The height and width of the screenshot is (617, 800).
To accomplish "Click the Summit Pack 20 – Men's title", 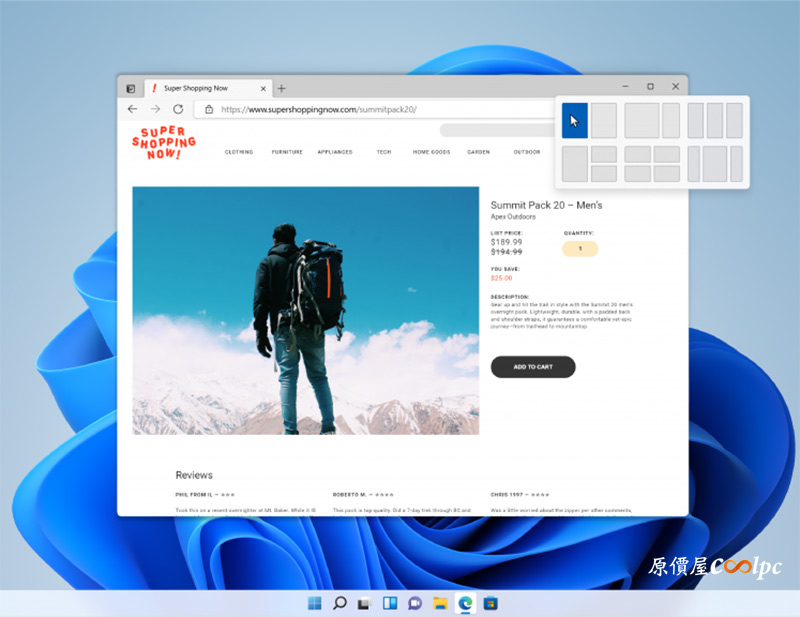I will tap(546, 205).
